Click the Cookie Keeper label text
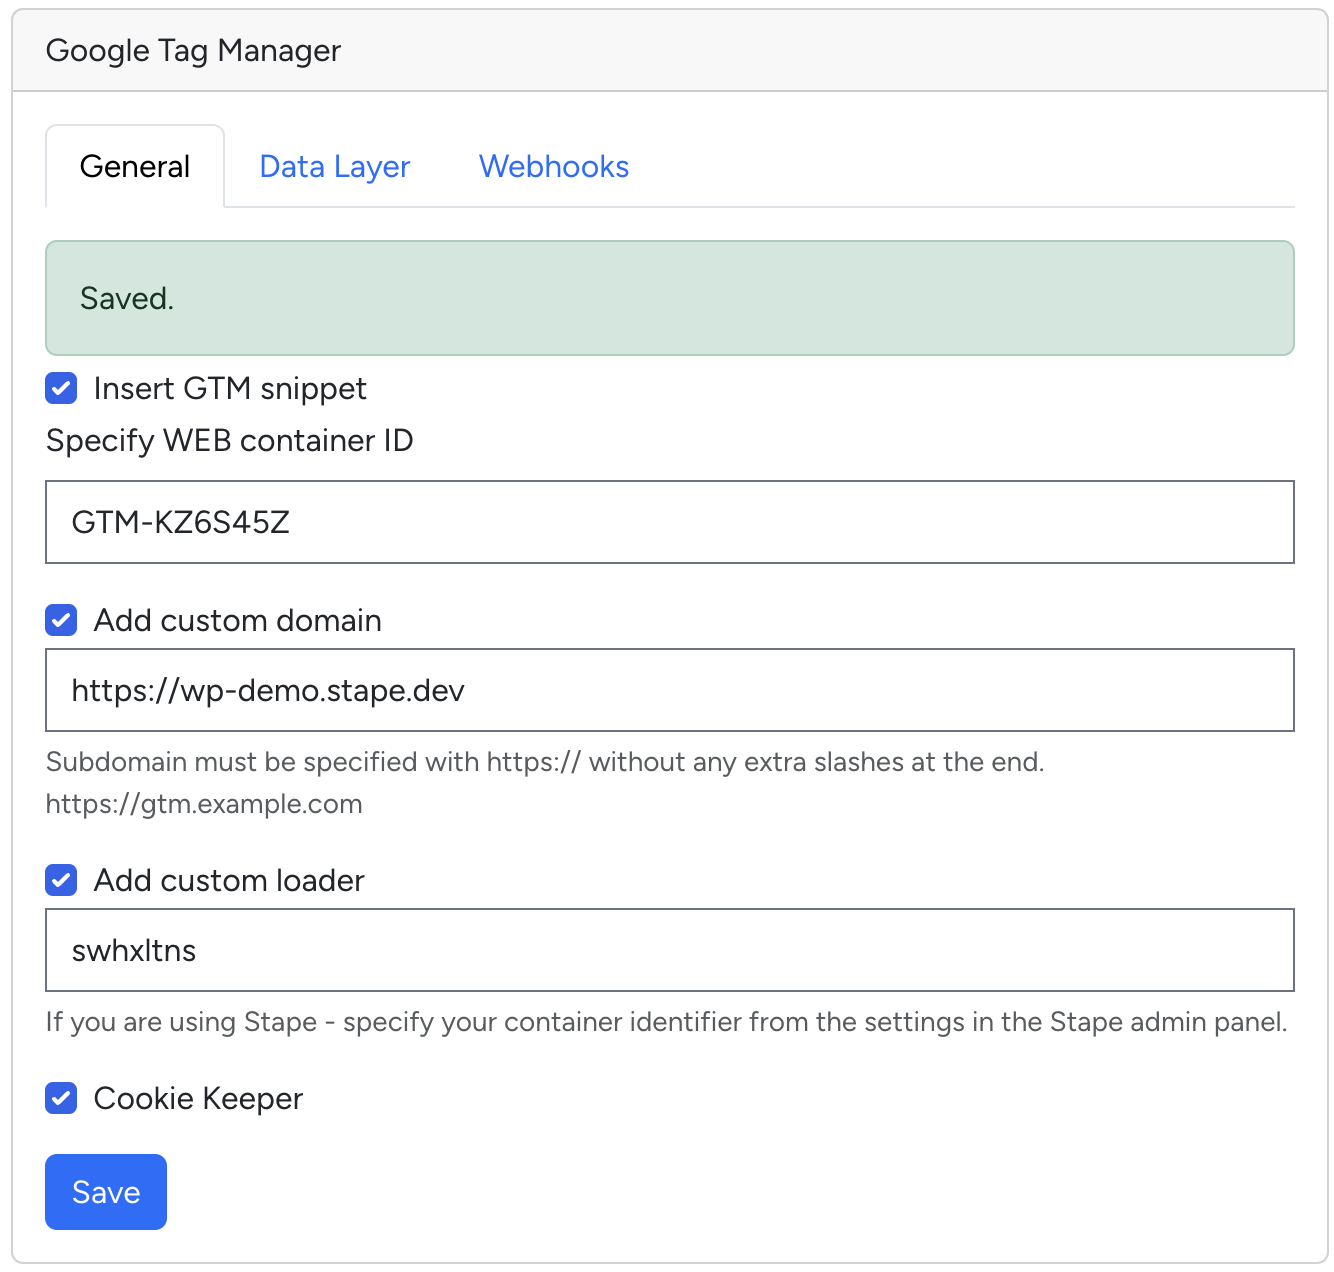The height and width of the screenshot is (1272, 1334). point(197,1098)
